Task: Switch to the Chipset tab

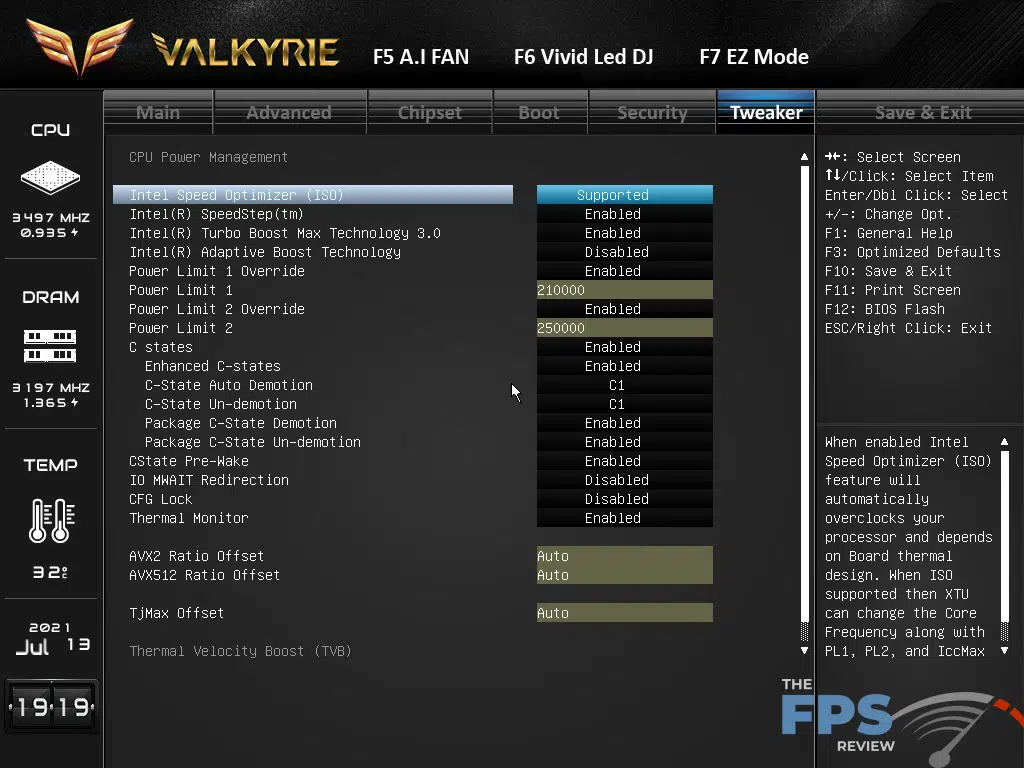Action: tap(430, 112)
